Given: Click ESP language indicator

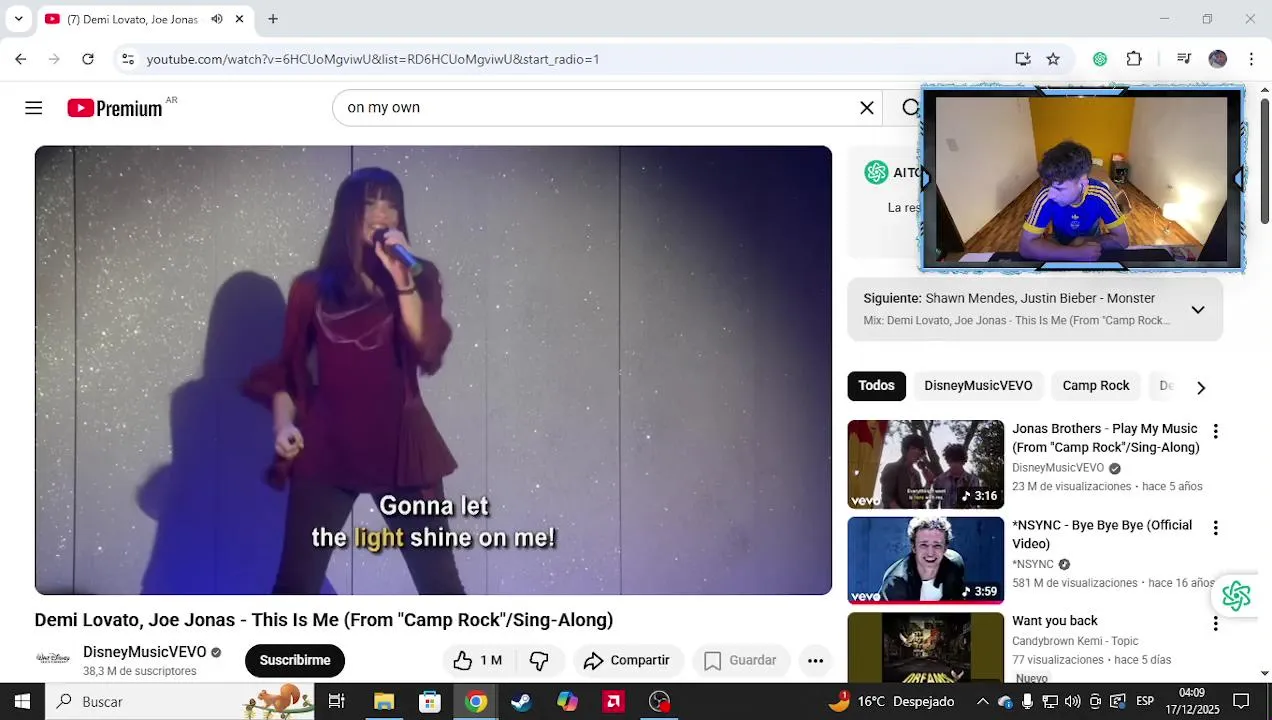Looking at the screenshot, I should click(x=1145, y=702).
